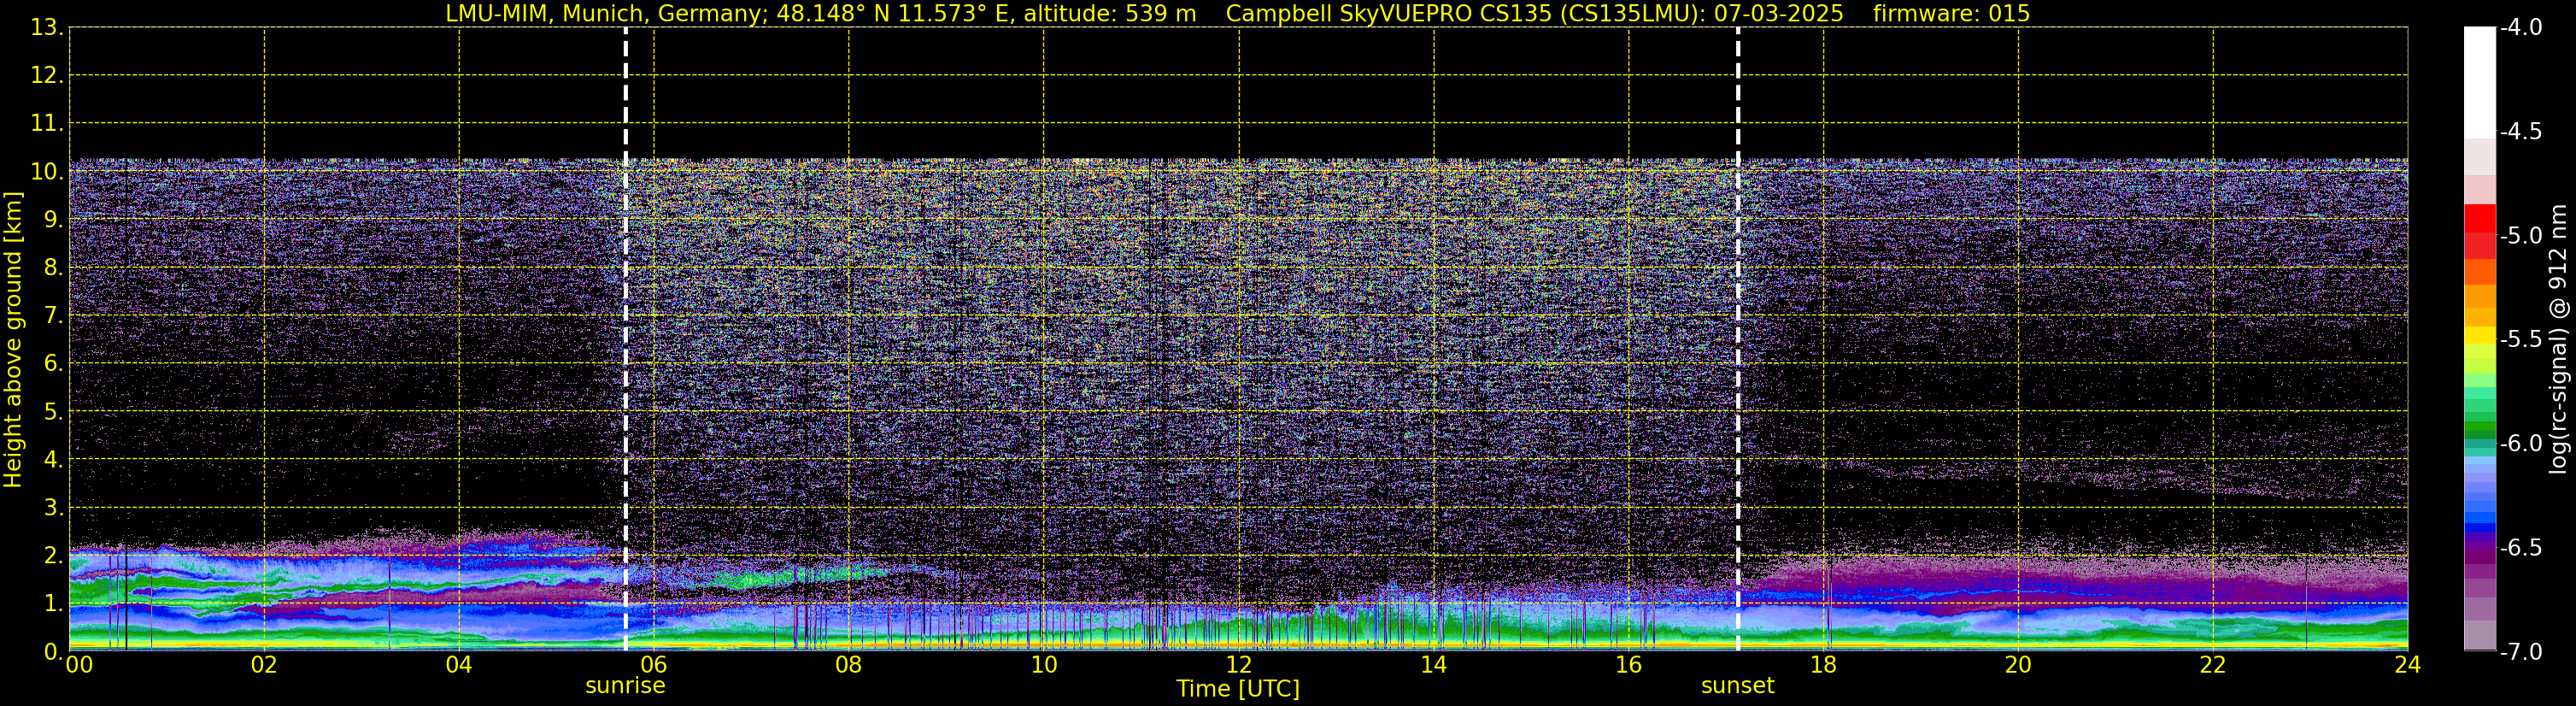Viewport: 2576px width, 706px height.
Task: Click the 02 tick label on time axis
Action: [x=264, y=665]
